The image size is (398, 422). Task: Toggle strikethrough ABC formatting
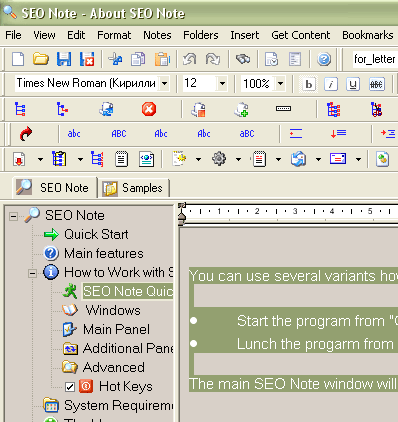point(376,84)
